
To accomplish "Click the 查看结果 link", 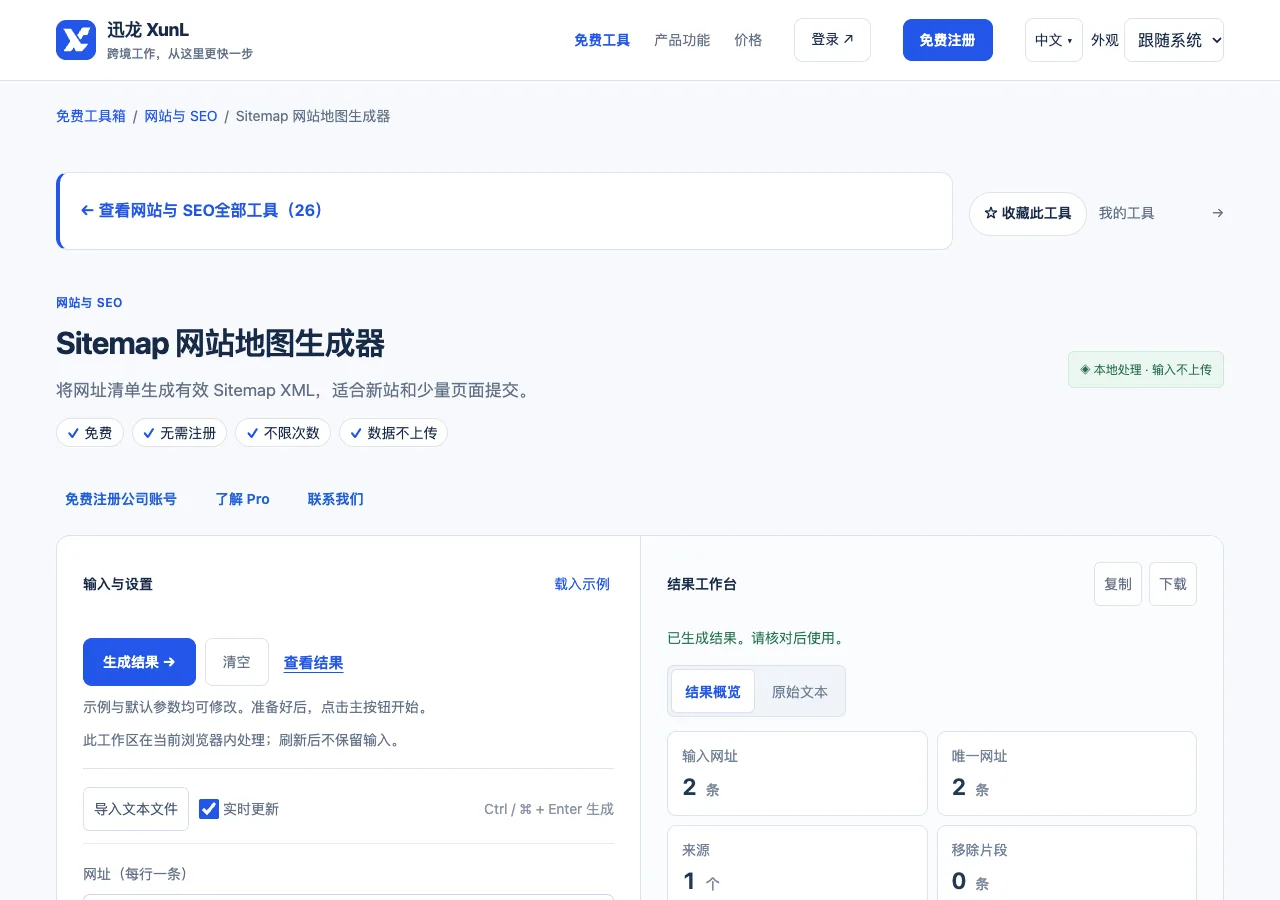I will click(x=314, y=662).
